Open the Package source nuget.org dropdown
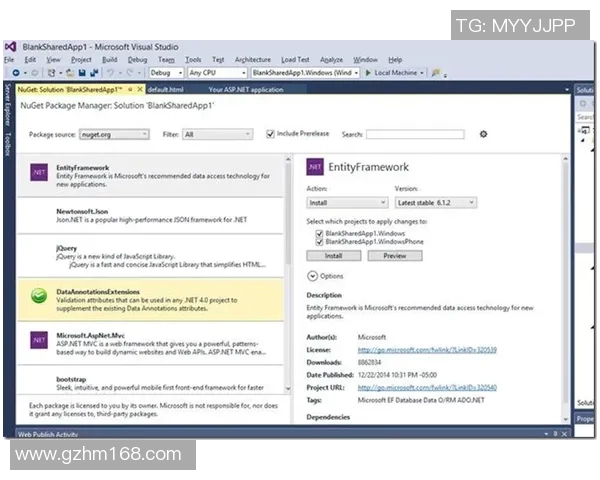 coord(114,134)
